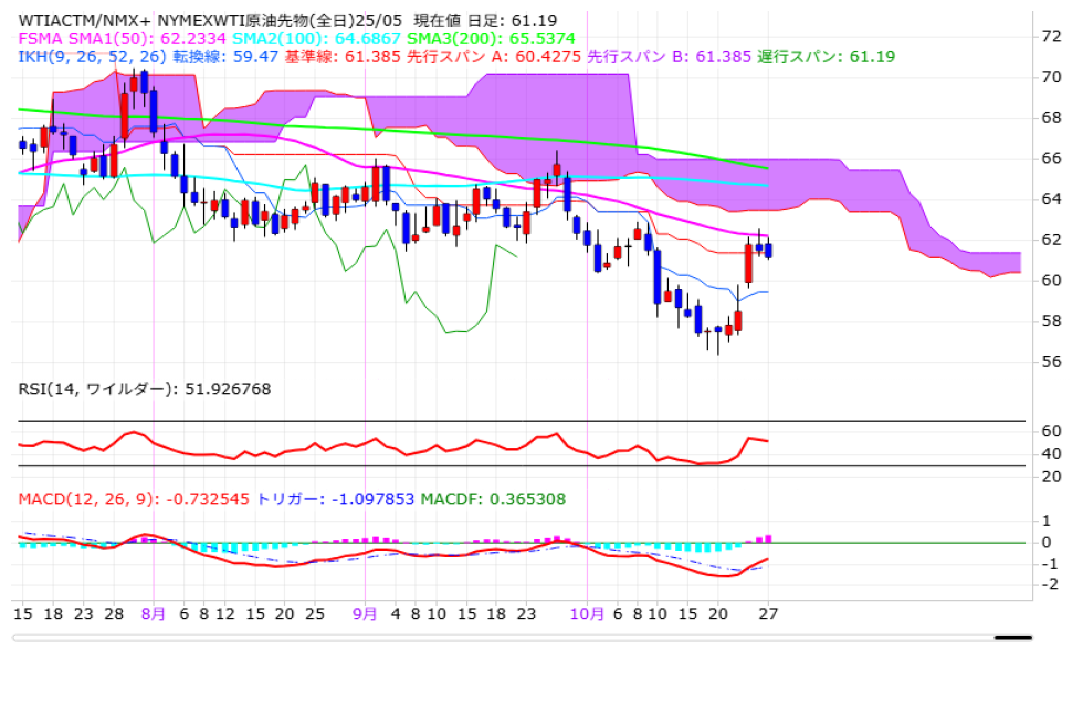Click the 8月 marker on the date axis
This screenshot has width=1080, height=703.
pyautogui.click(x=153, y=614)
